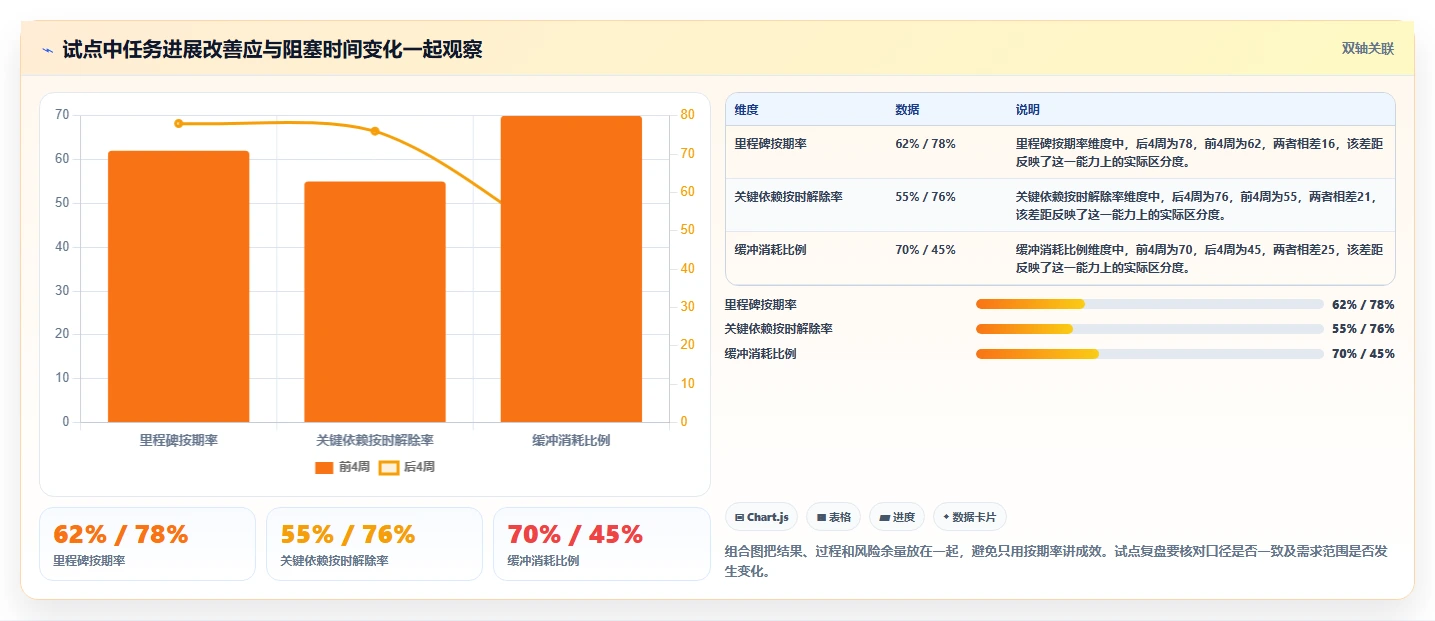The width and height of the screenshot is (1435, 621).
Task: Click table value 70% / 45%
Action: 925,250
